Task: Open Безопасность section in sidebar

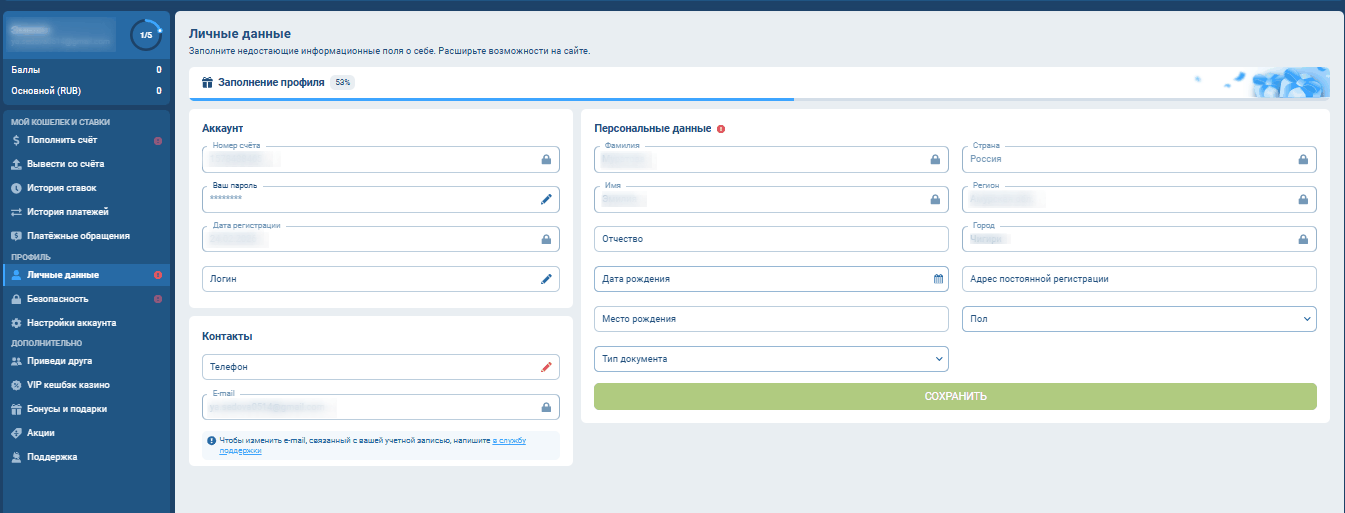Action: coord(58,299)
